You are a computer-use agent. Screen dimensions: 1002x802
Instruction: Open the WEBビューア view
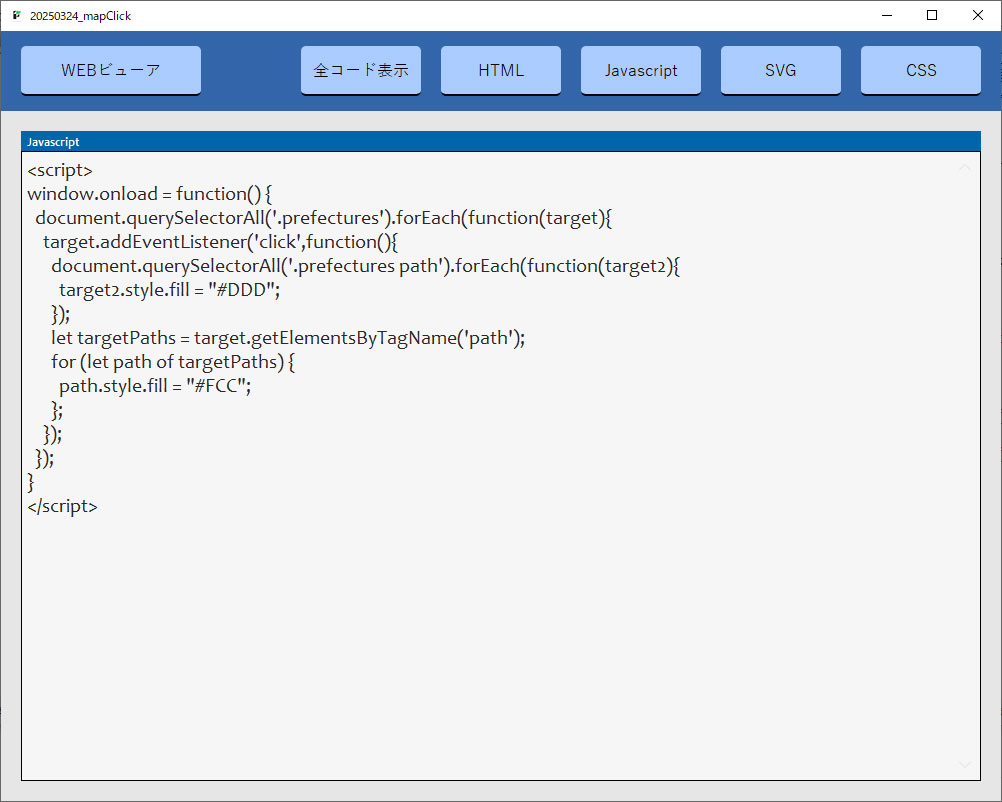coord(111,70)
